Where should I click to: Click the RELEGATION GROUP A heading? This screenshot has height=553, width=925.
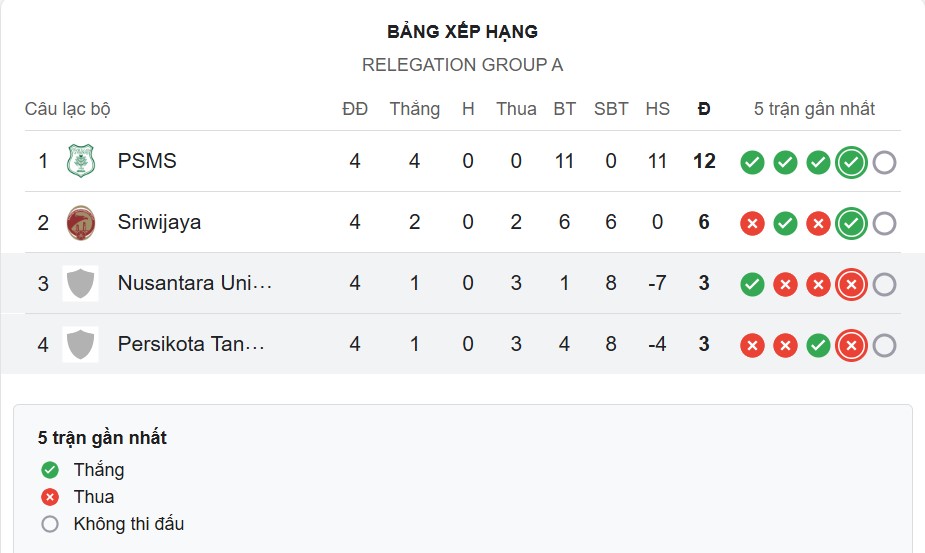462,65
